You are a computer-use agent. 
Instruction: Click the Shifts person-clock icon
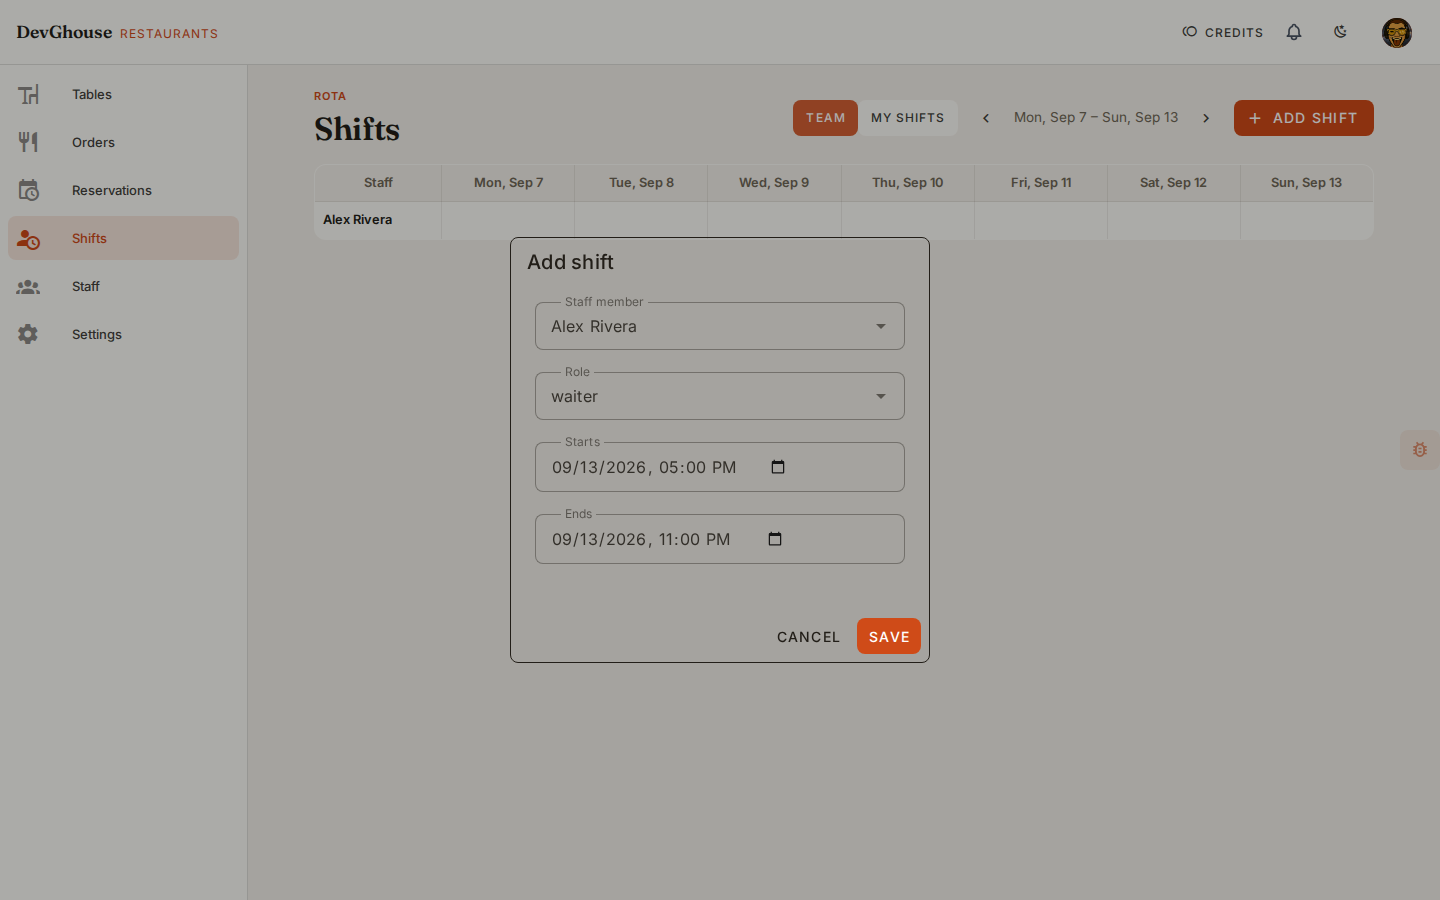click(x=28, y=238)
